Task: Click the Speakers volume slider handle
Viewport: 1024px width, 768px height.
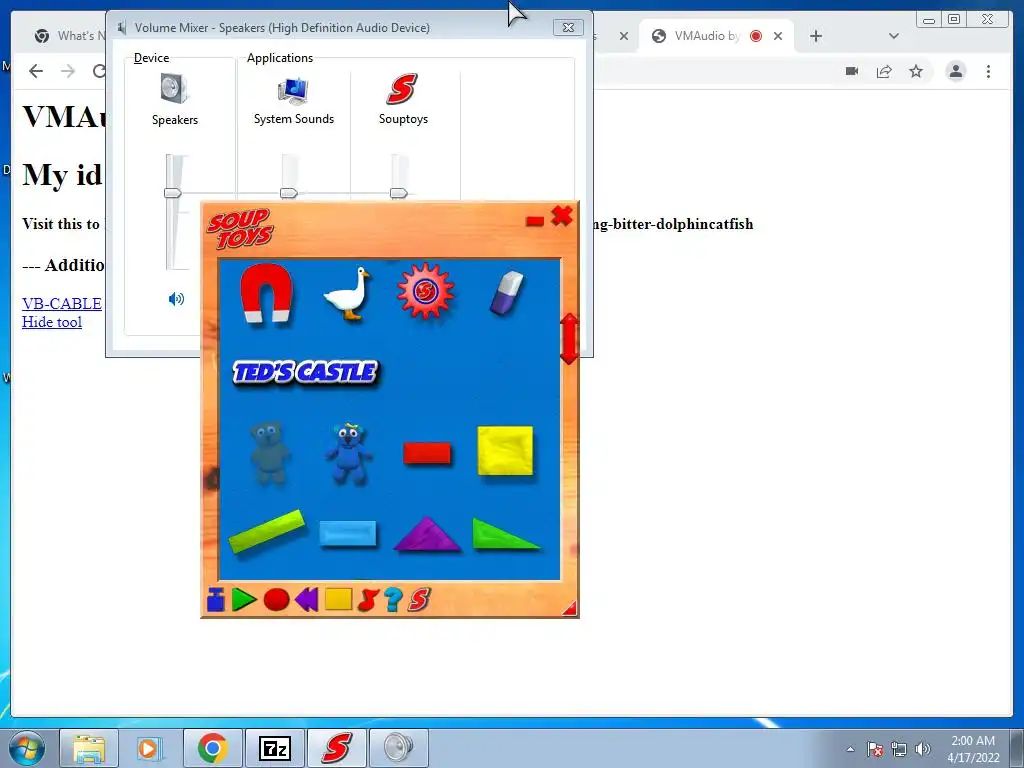Action: [x=172, y=193]
